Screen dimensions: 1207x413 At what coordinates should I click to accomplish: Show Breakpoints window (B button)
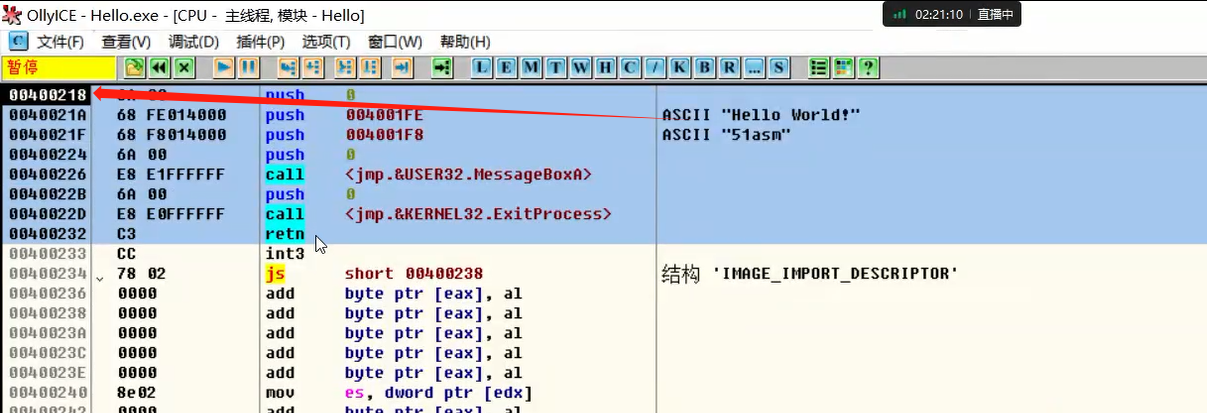[705, 67]
